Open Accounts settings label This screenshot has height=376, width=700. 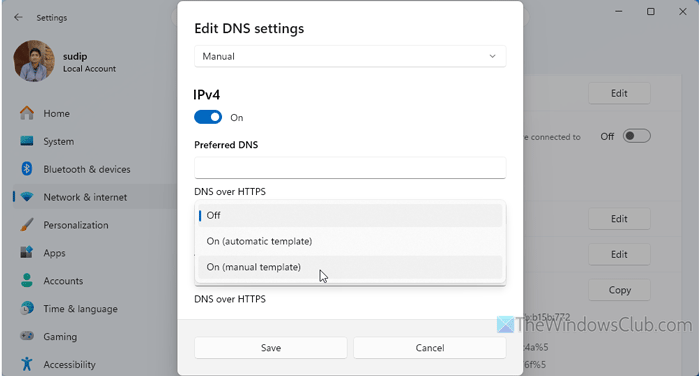coord(63,281)
